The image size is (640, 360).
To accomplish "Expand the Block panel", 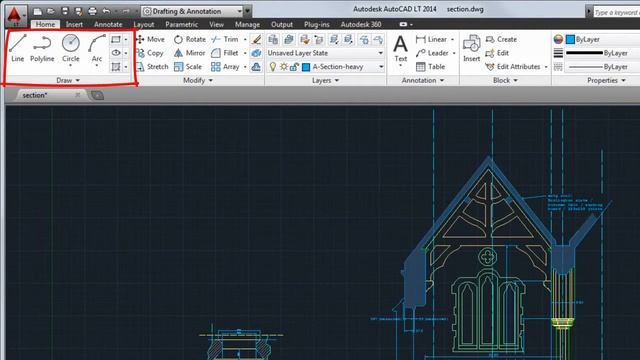I will 505,80.
